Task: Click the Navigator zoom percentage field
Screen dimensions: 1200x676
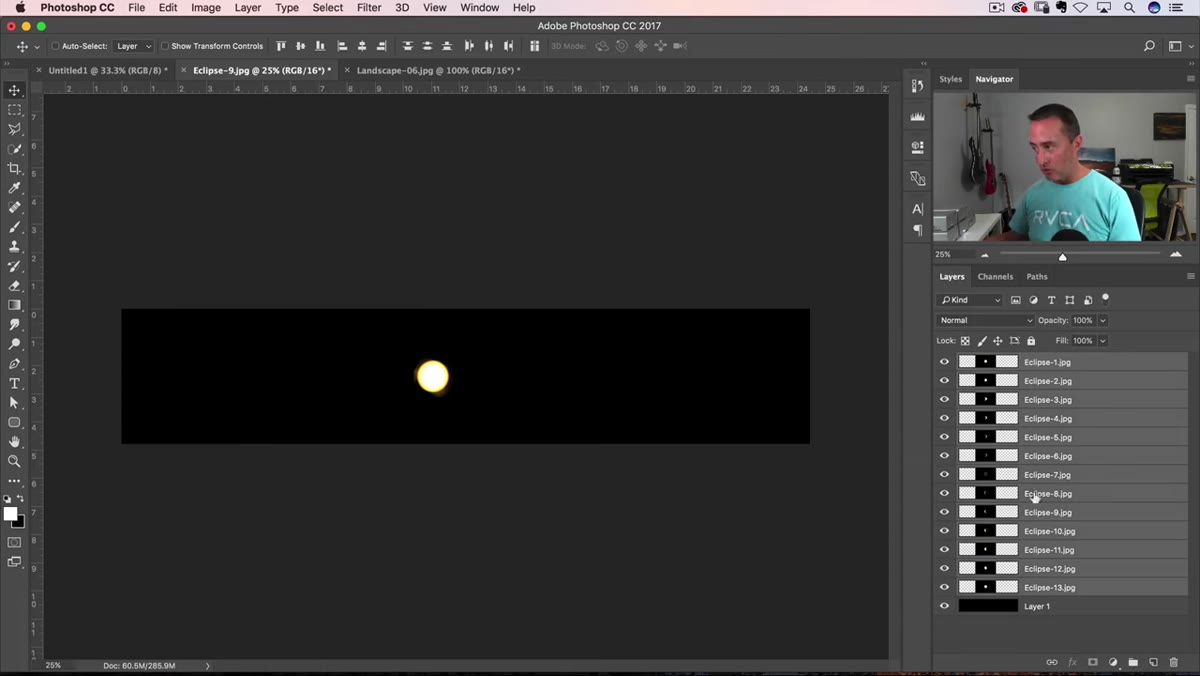Action: tap(945, 255)
